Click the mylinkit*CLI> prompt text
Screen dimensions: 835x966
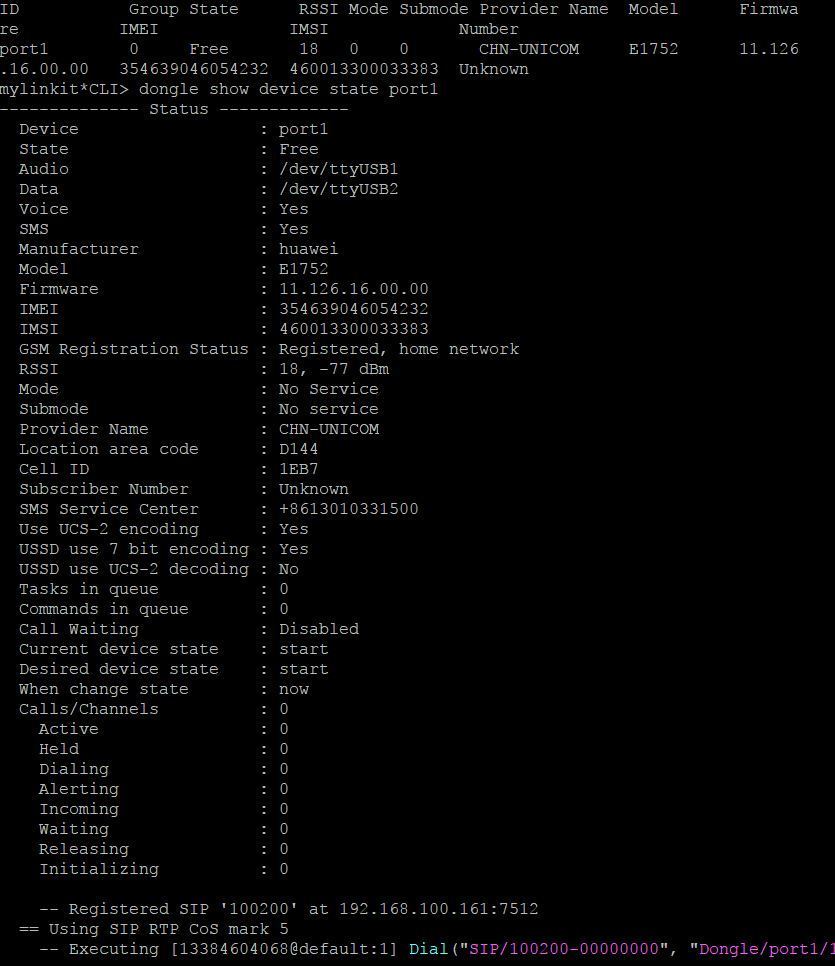(x=64, y=89)
